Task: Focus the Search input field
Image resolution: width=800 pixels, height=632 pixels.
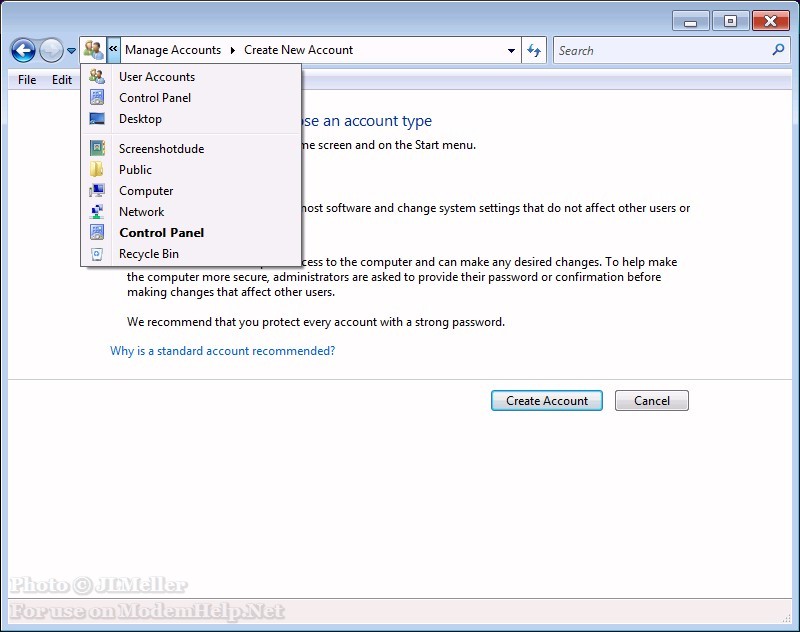Action: pyautogui.click(x=669, y=50)
